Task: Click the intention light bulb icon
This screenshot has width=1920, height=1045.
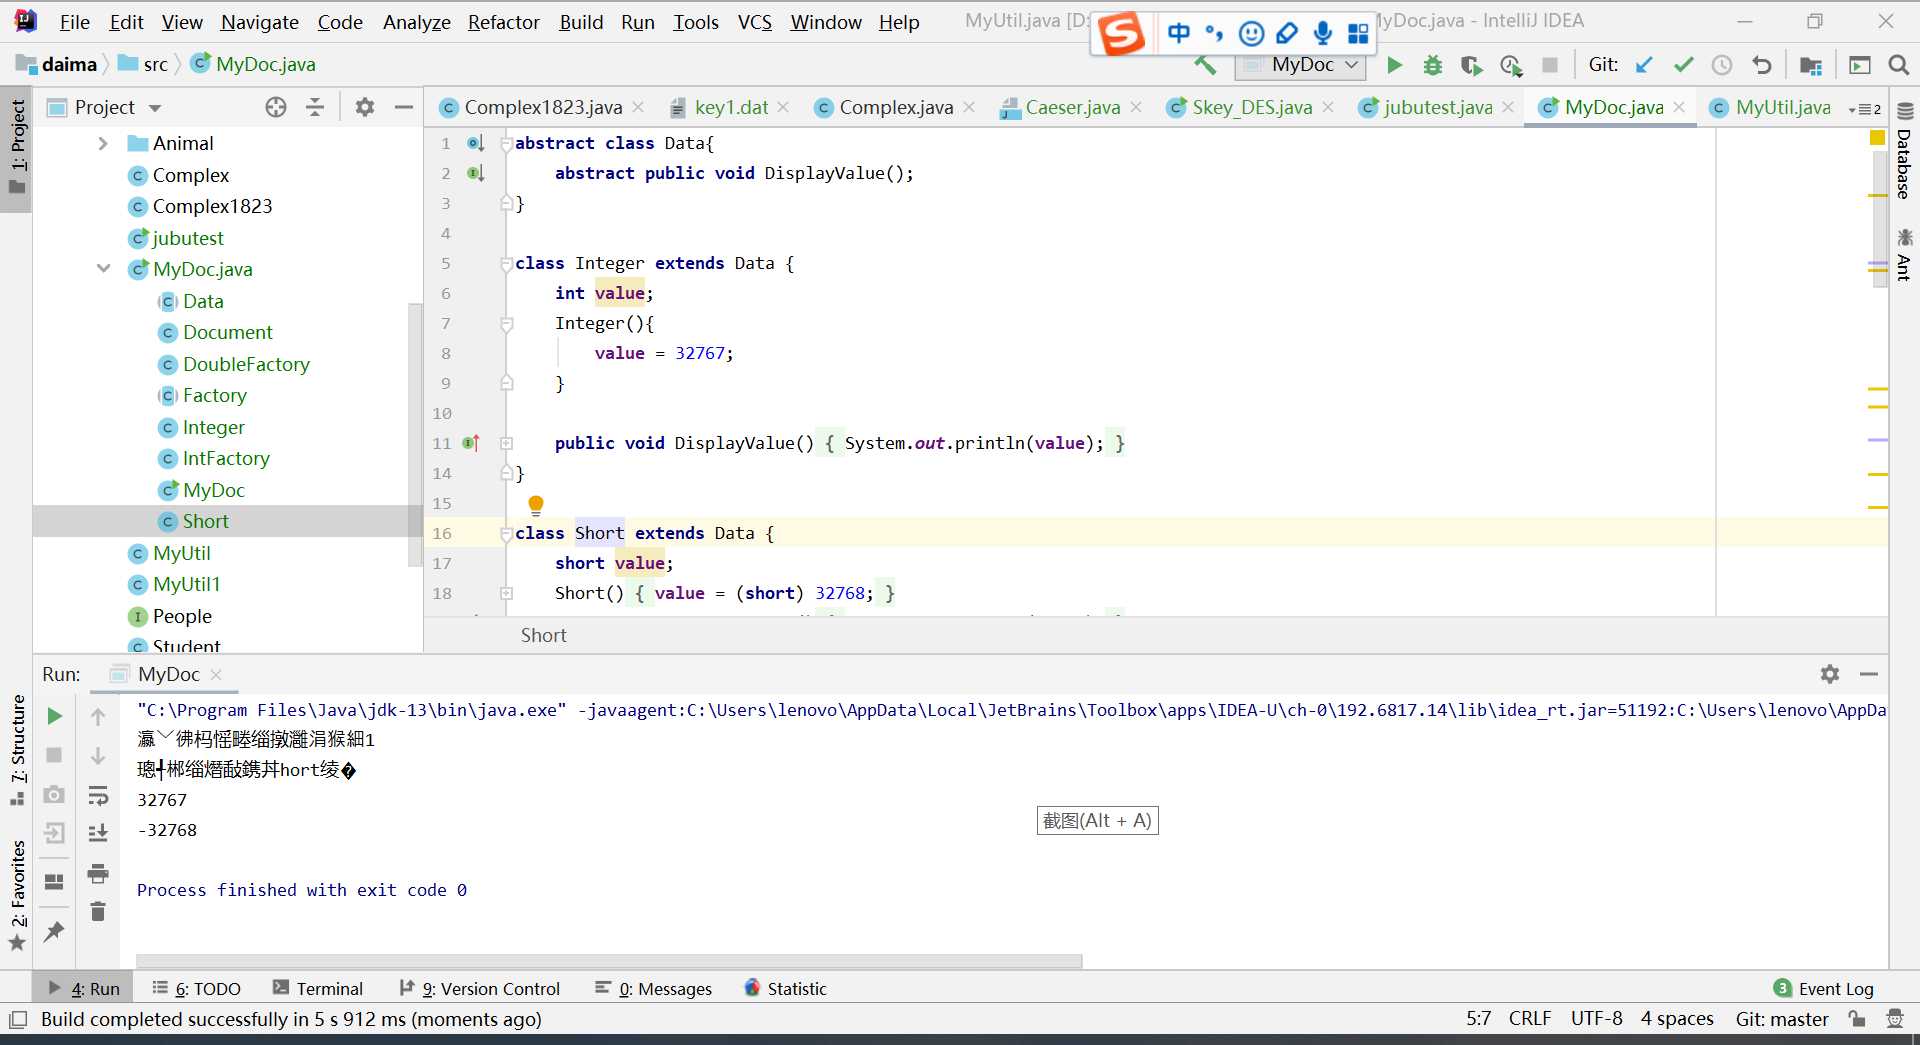Action: click(x=536, y=505)
